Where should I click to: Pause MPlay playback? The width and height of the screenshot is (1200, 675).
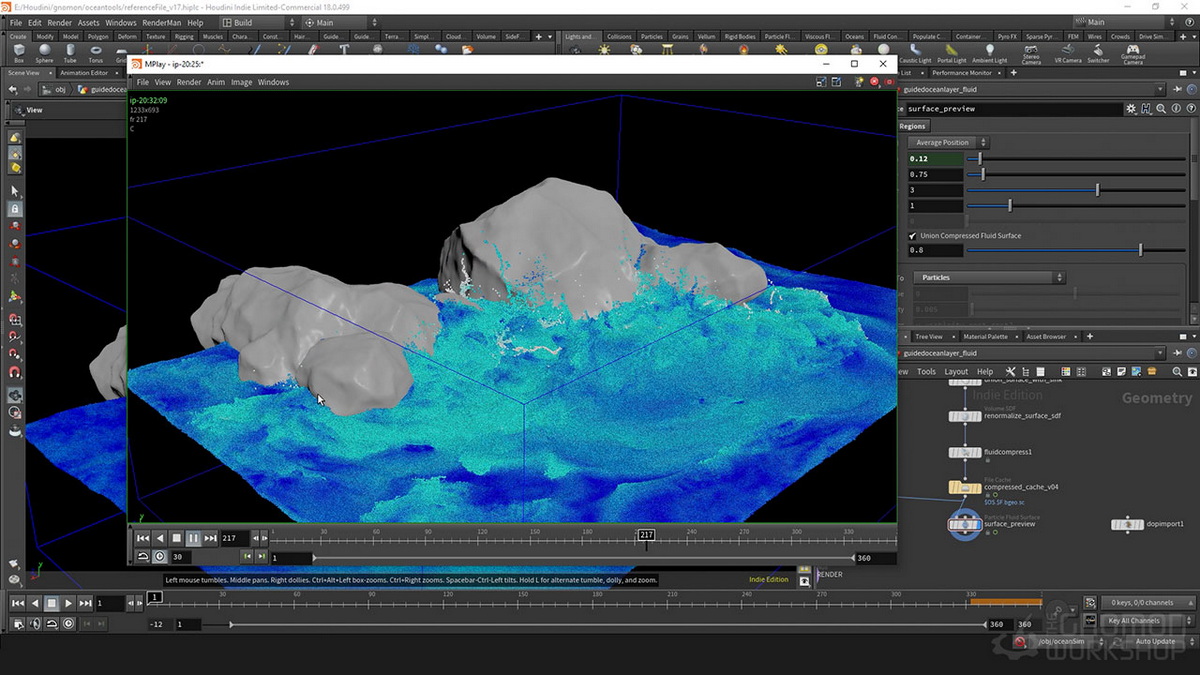tap(194, 538)
